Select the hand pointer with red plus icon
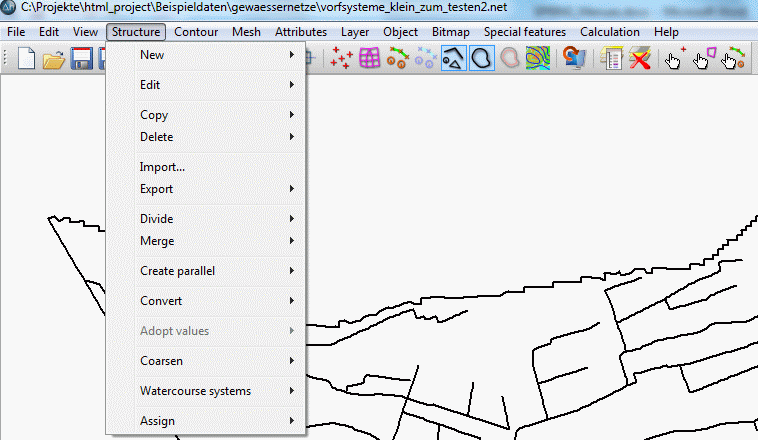758x440 pixels. click(675, 59)
